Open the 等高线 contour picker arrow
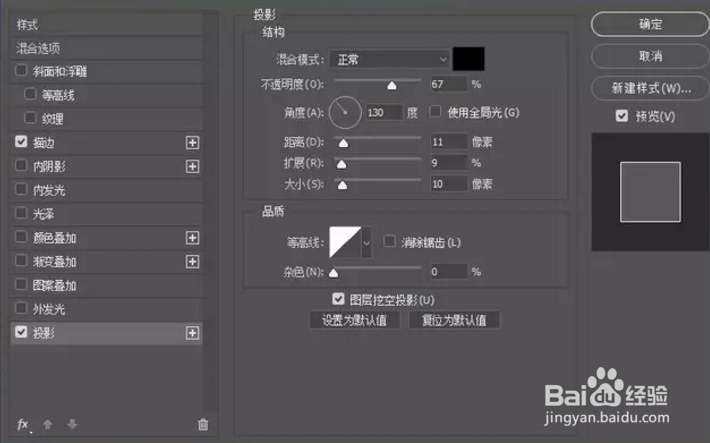 (x=366, y=243)
